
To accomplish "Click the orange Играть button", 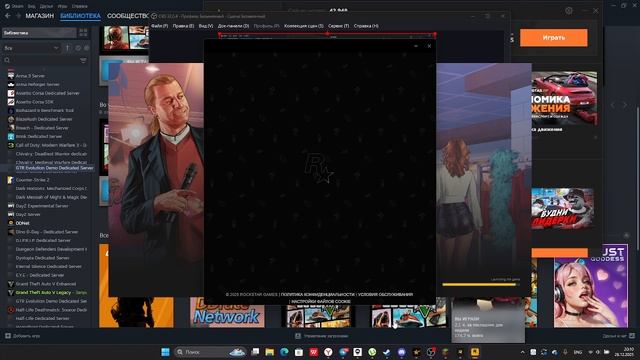I will point(553,38).
